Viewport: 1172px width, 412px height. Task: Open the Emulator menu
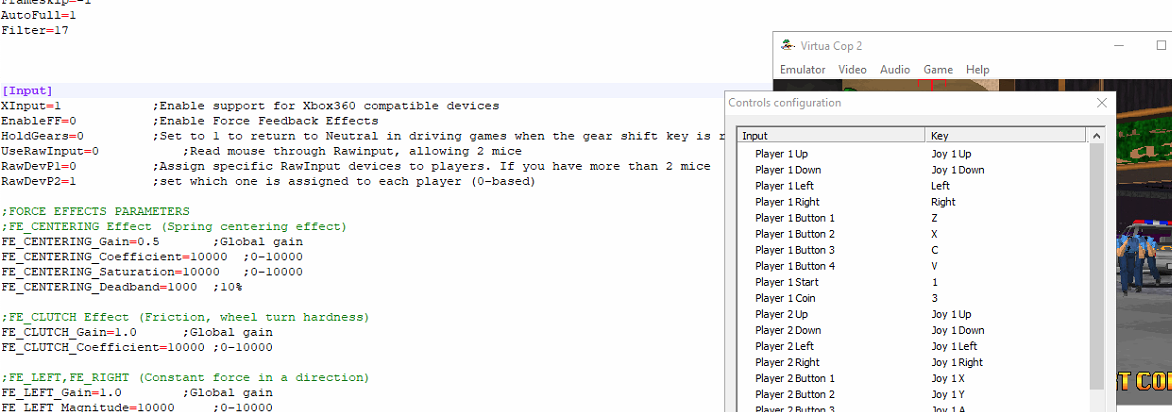coord(802,70)
